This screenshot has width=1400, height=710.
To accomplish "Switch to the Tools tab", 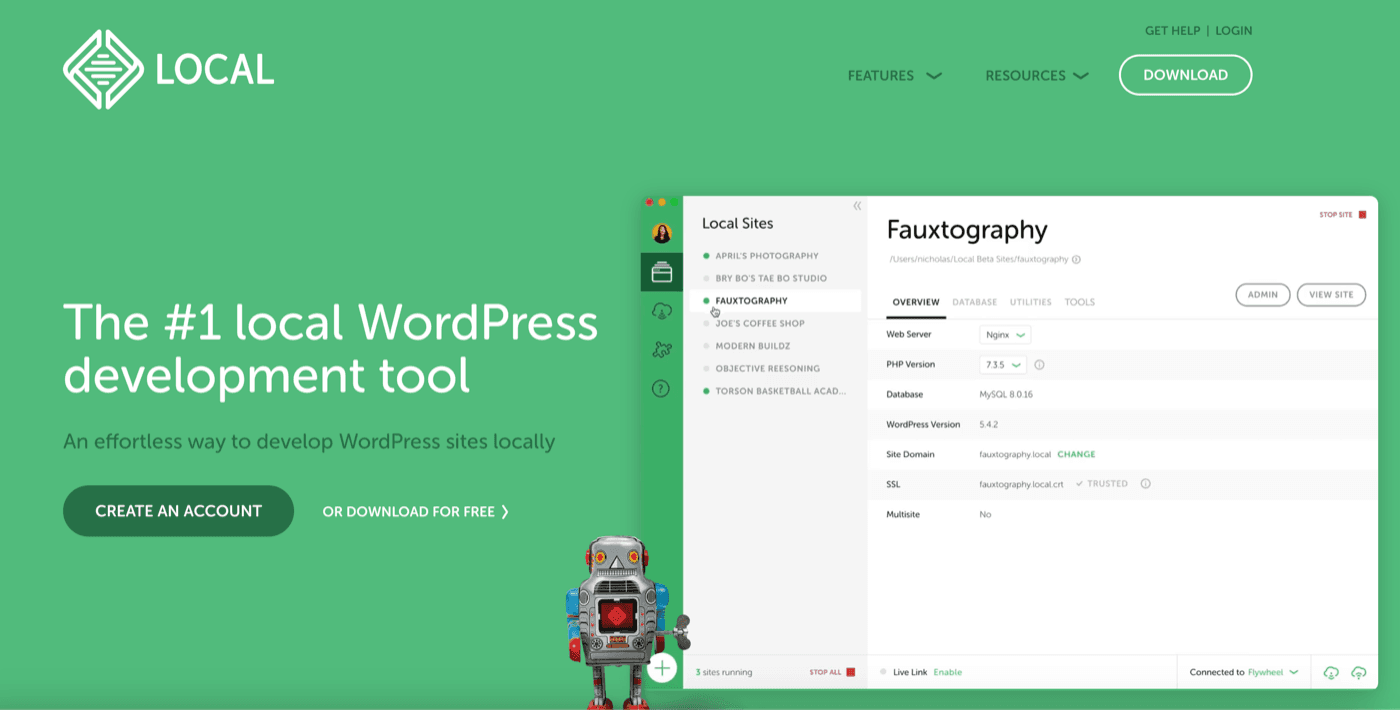I will tap(1079, 302).
